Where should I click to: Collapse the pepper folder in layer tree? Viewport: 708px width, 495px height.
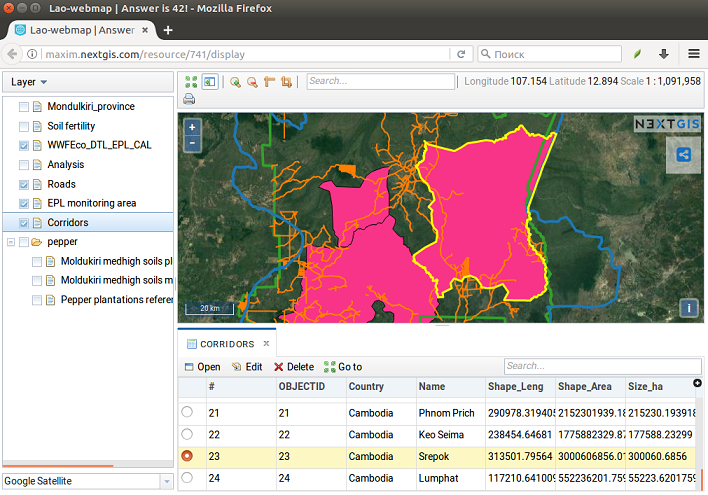click(11, 242)
